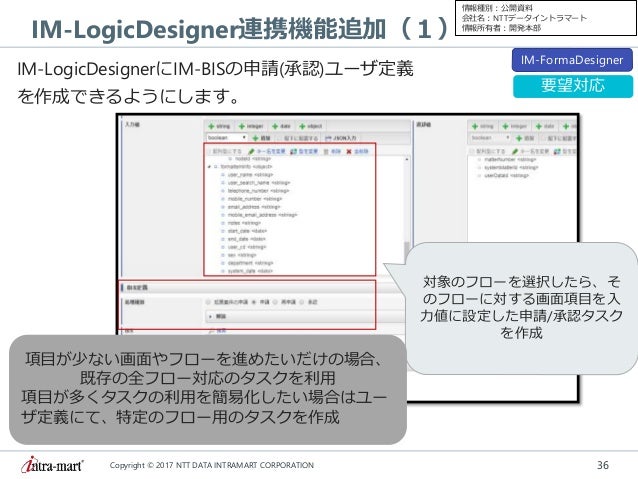Image resolution: width=638 pixels, height=479 pixels.
Task: Toggle array checkbox in input panel toolbar
Action: click(210, 151)
